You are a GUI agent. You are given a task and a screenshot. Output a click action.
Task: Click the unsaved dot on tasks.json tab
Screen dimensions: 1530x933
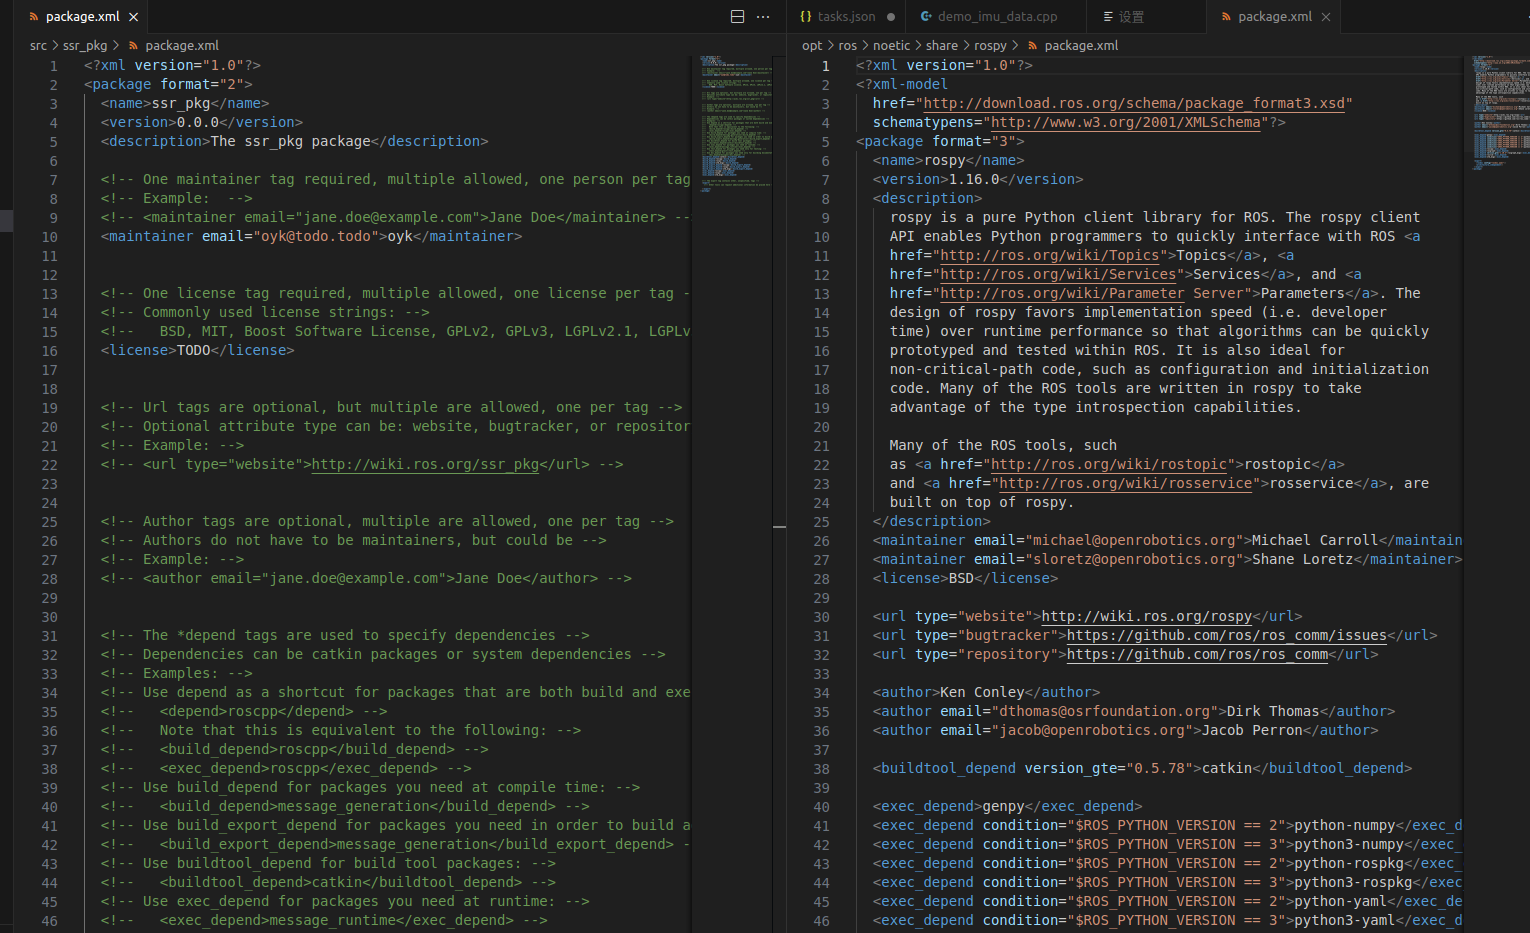click(x=891, y=17)
